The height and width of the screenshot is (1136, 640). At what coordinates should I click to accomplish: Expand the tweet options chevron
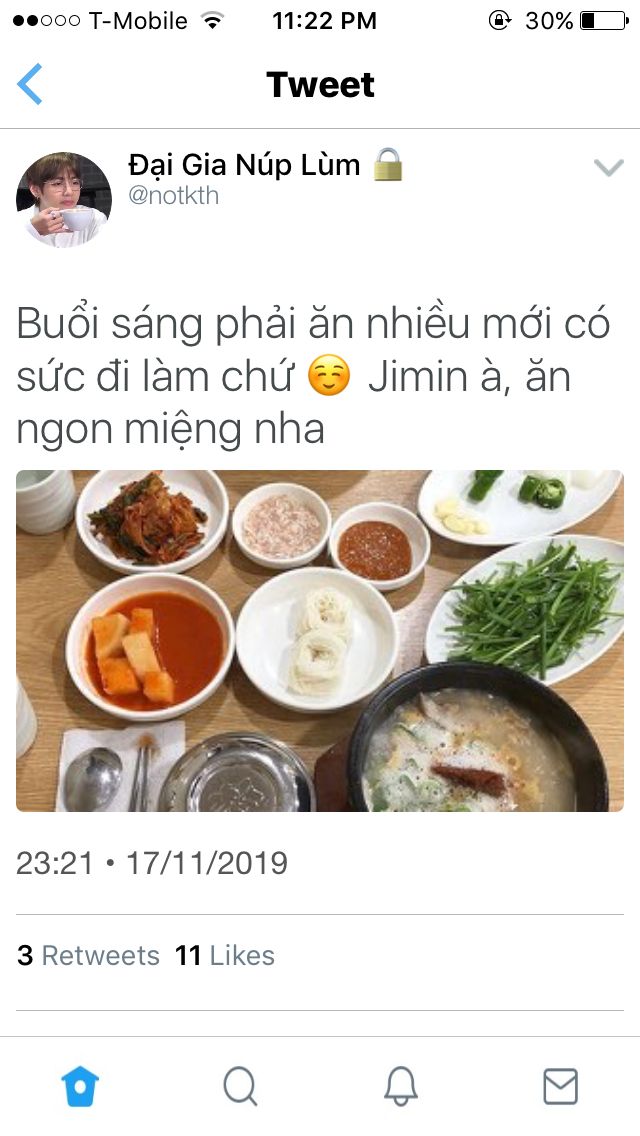tap(609, 167)
